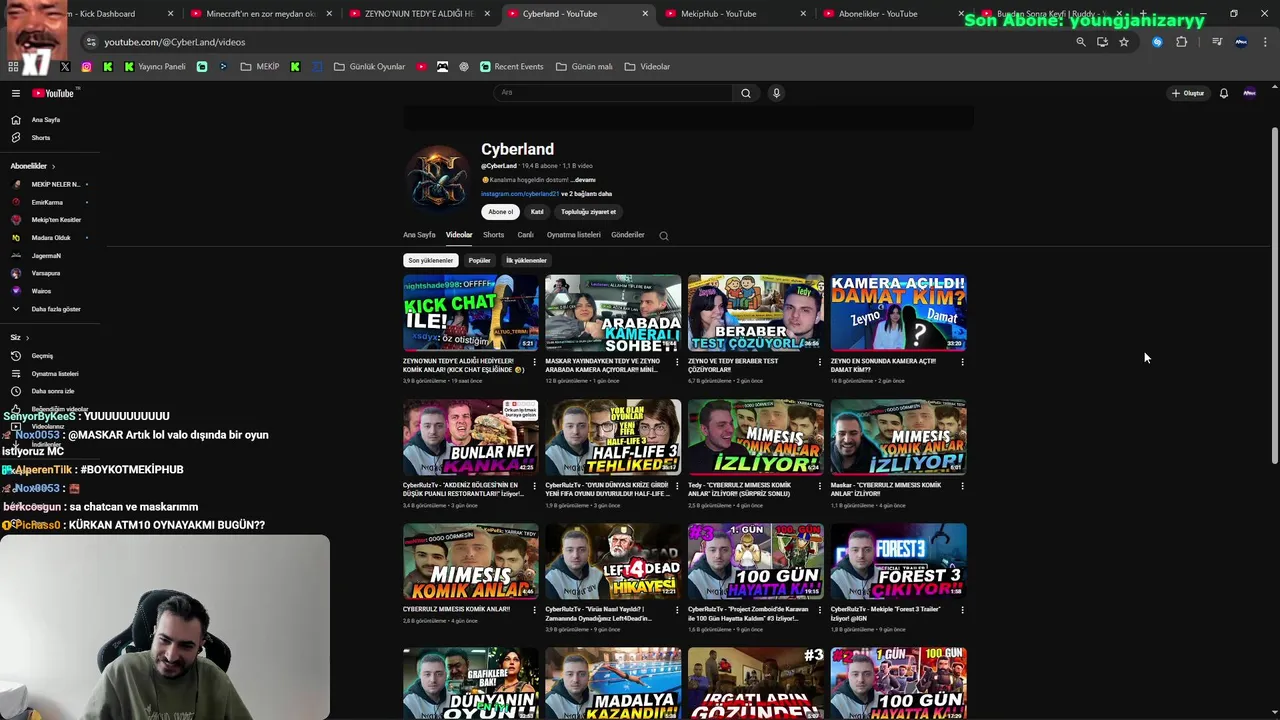
Task: Open the Shazam extension icon
Action: [1157, 42]
